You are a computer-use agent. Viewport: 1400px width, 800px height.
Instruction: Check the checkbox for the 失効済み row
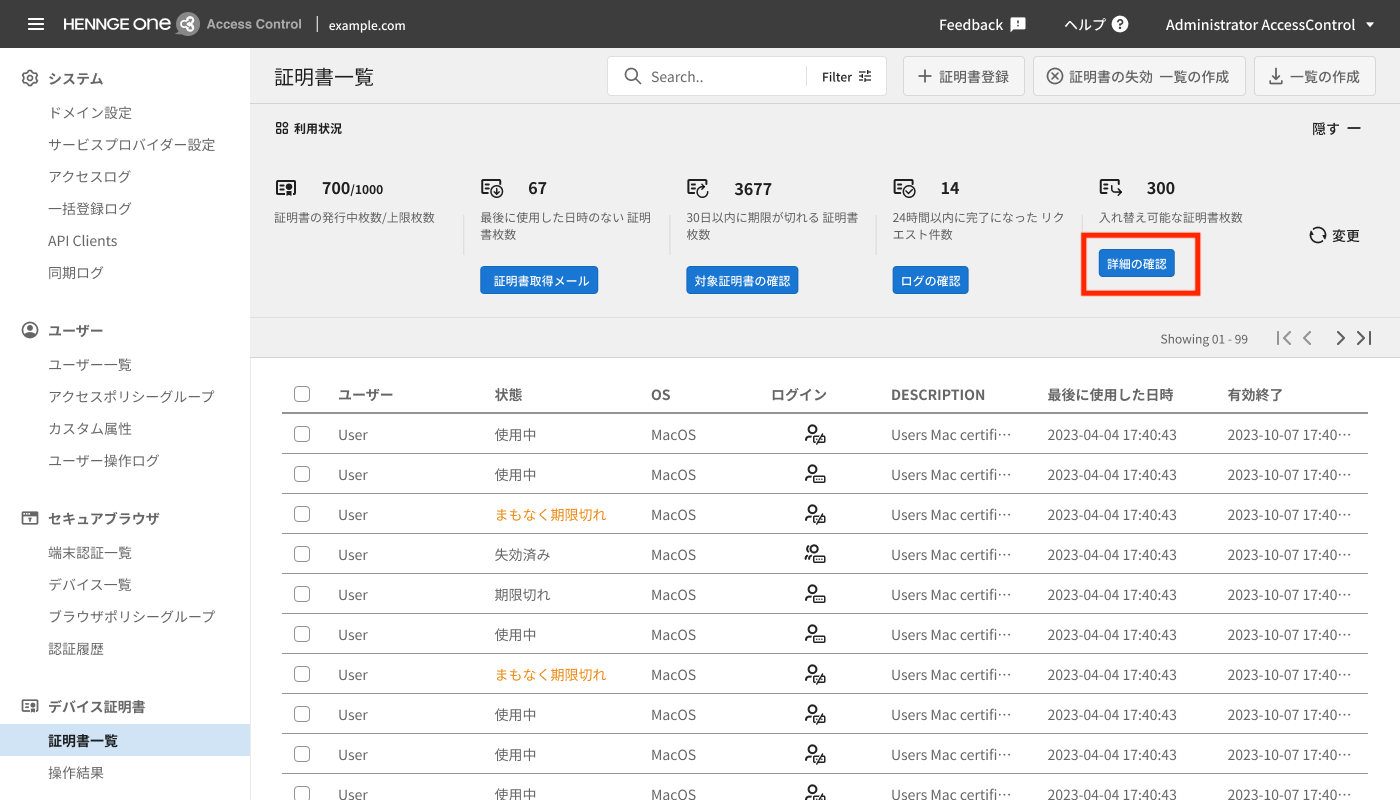click(302, 554)
